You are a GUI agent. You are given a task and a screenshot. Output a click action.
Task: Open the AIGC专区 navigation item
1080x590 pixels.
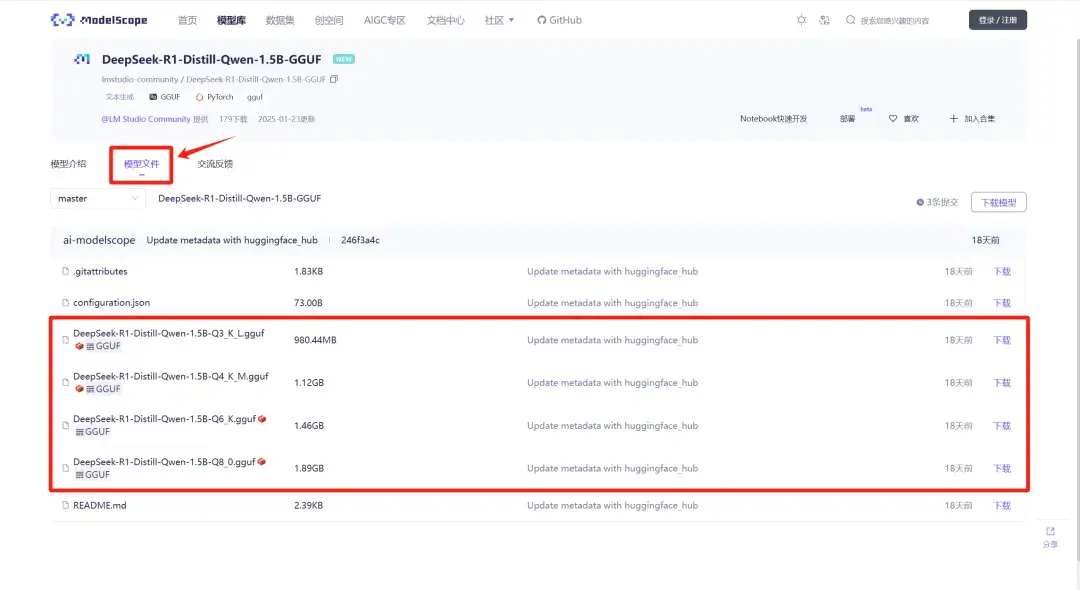tap(384, 20)
